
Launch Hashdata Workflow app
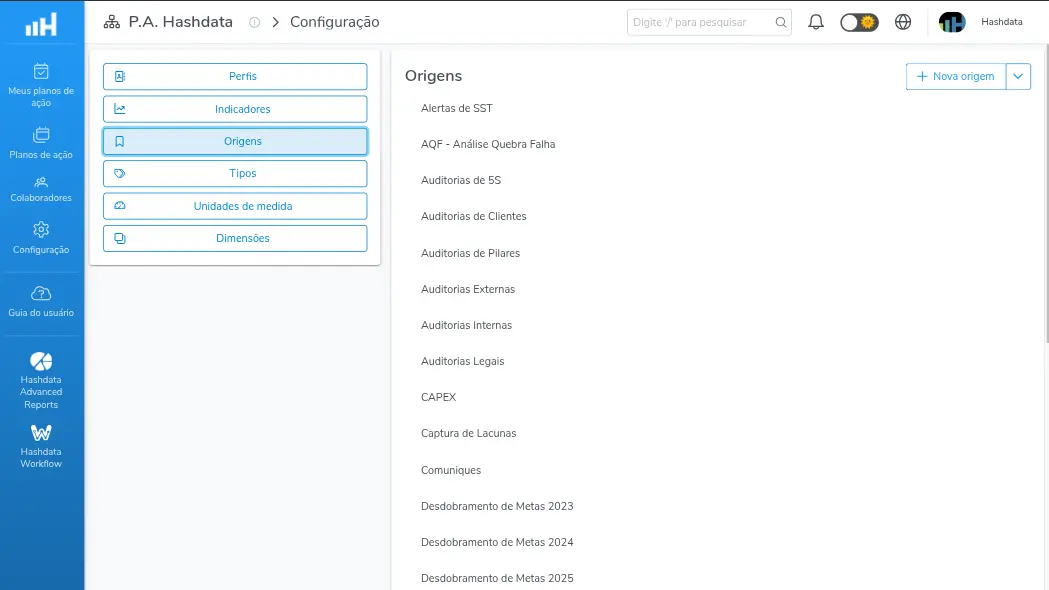[x=41, y=446]
